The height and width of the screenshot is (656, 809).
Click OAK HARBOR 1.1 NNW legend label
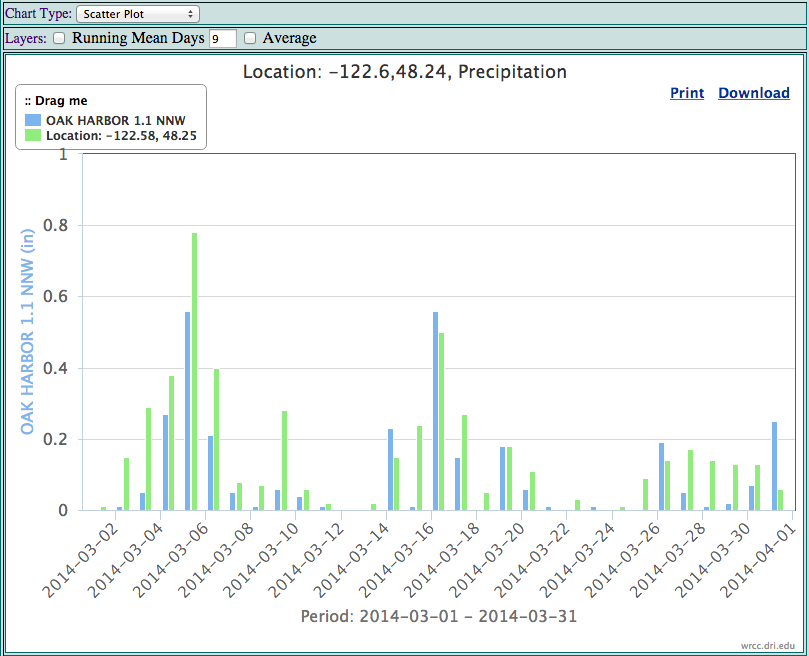116,120
